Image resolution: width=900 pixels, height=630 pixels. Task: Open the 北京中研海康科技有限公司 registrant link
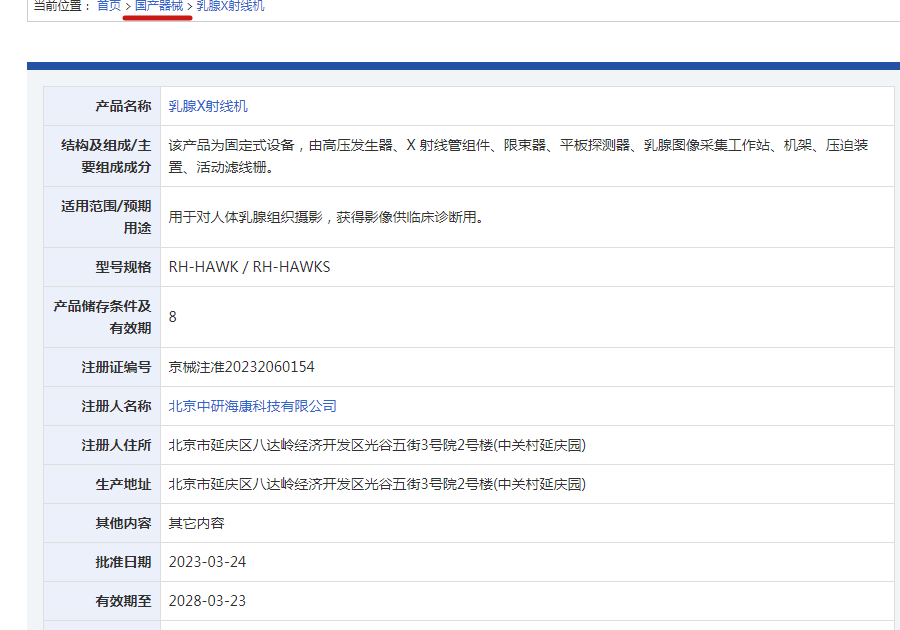point(253,406)
